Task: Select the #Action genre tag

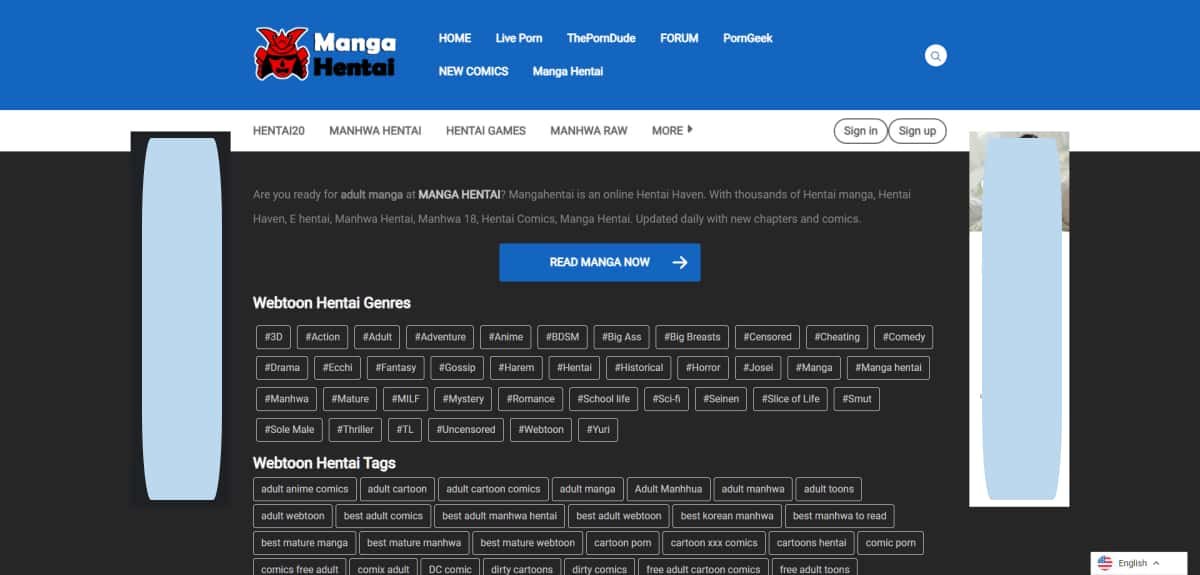Action: (x=323, y=337)
